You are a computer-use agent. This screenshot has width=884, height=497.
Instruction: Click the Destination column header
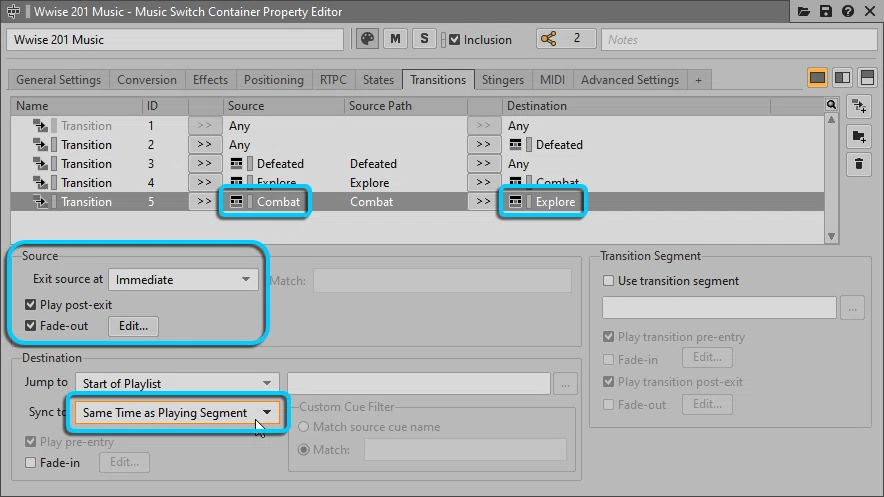click(636, 106)
